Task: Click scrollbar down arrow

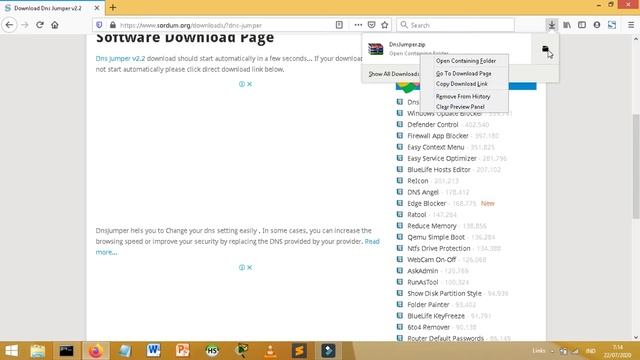Action: (636, 338)
